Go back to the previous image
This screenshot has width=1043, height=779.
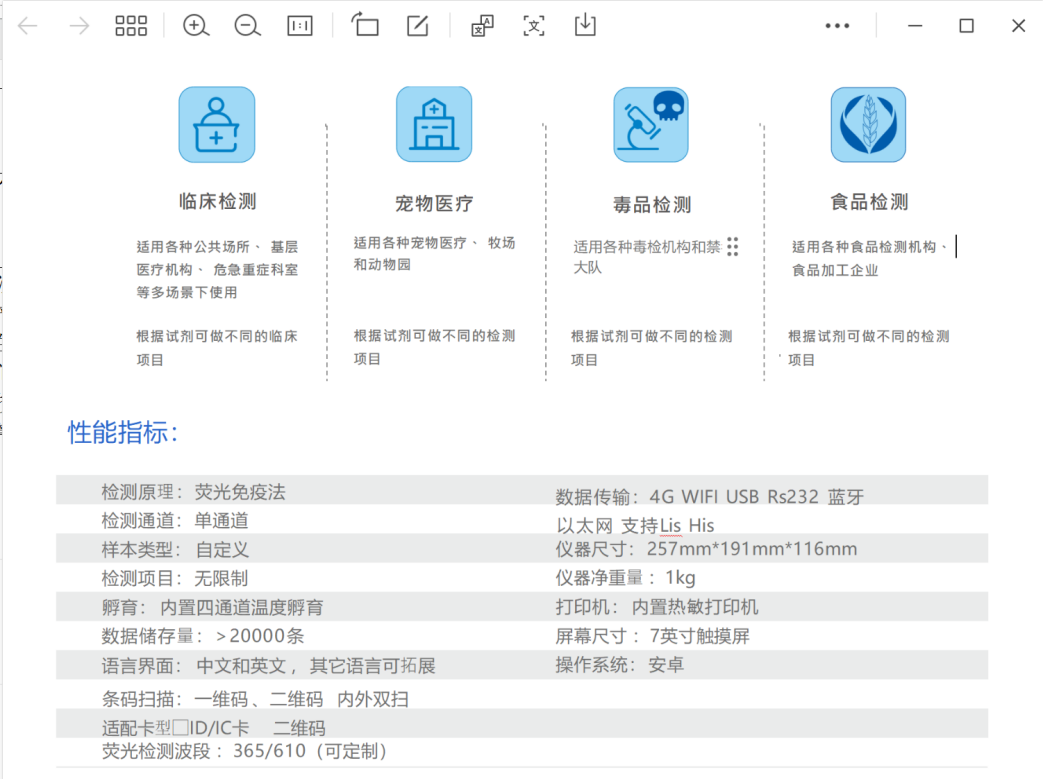(x=28, y=26)
